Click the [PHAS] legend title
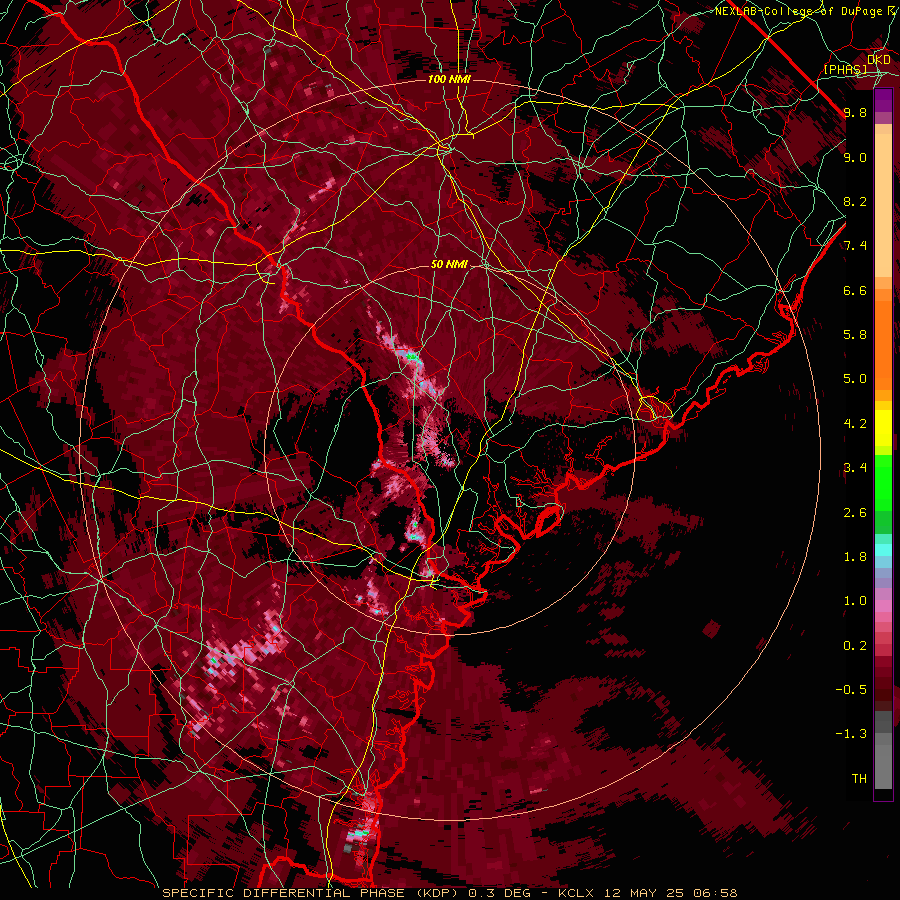This screenshot has width=900, height=900. pos(845,69)
